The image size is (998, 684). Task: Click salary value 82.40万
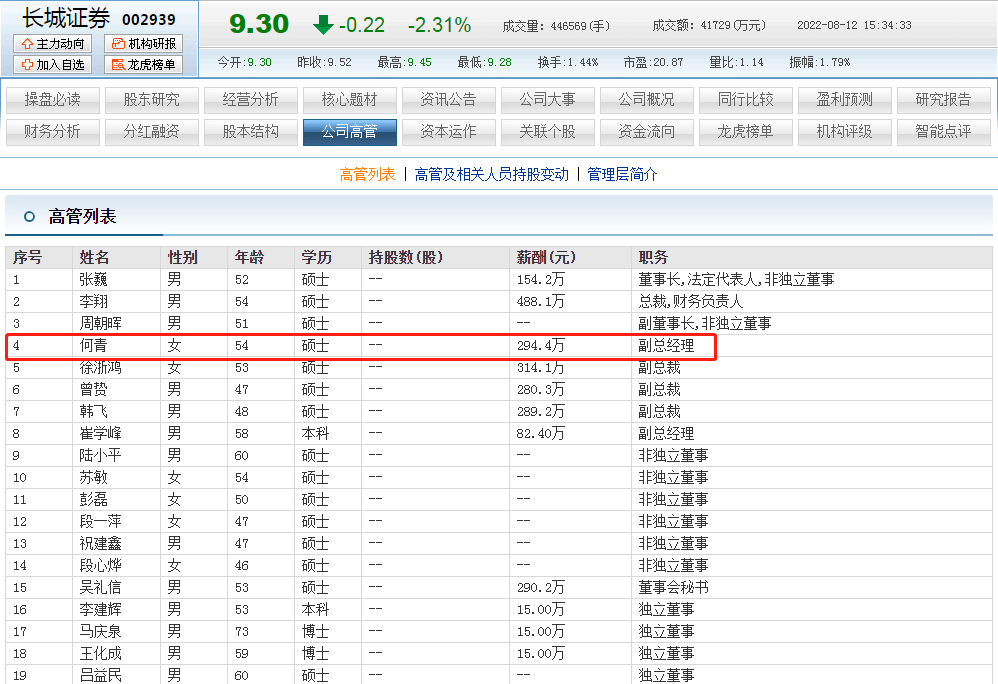pos(540,433)
